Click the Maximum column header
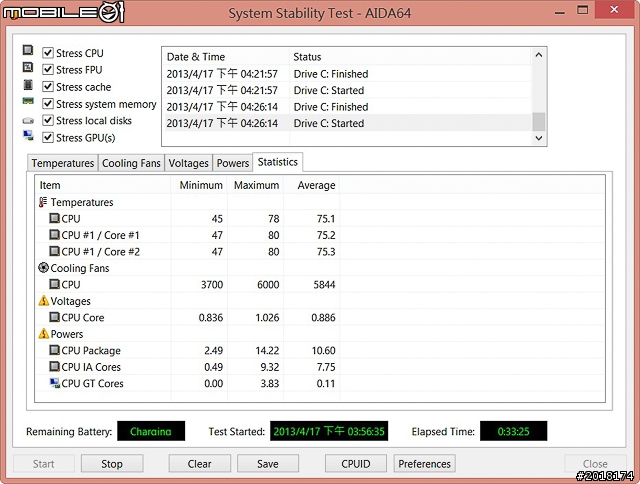The width and height of the screenshot is (640, 484). [256, 185]
